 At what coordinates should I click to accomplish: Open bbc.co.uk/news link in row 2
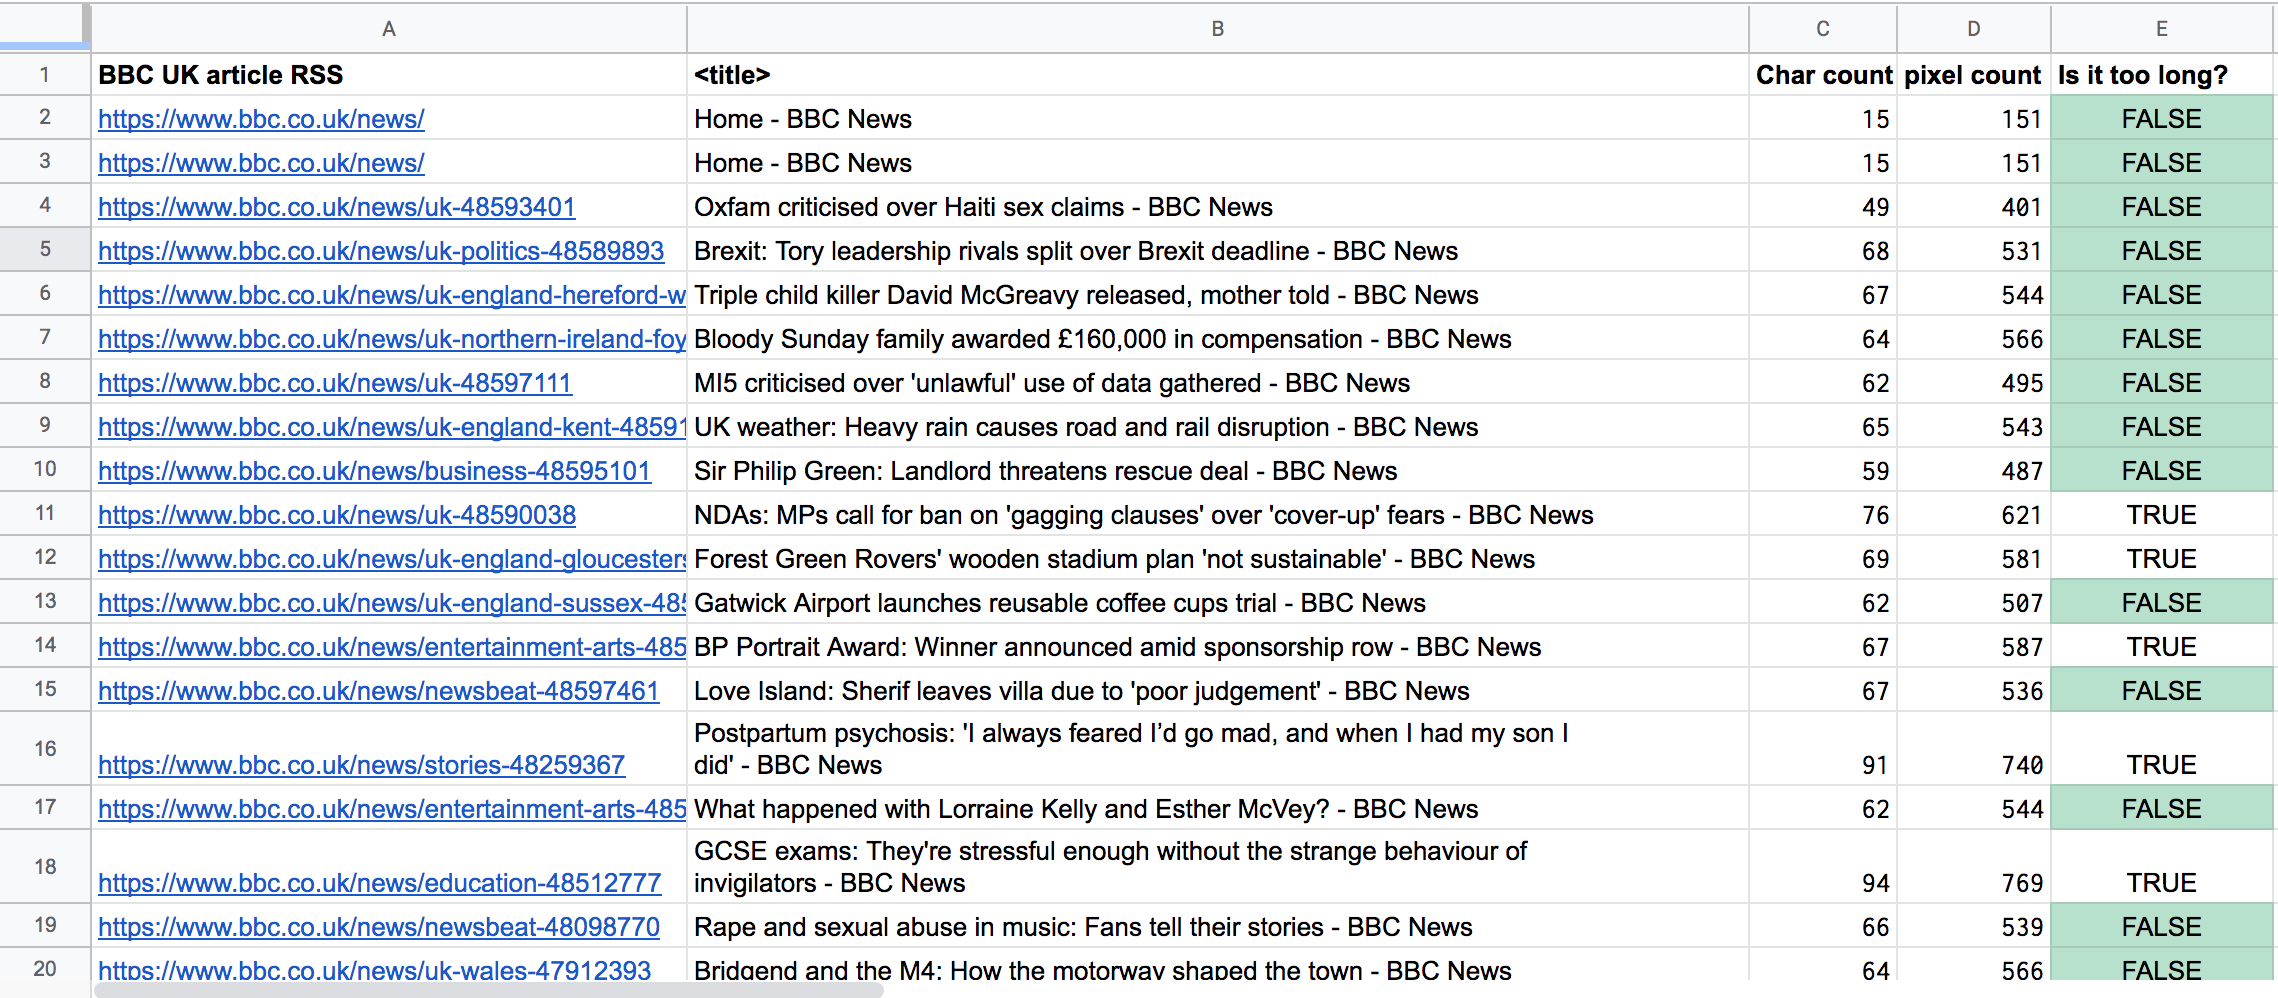(x=261, y=119)
